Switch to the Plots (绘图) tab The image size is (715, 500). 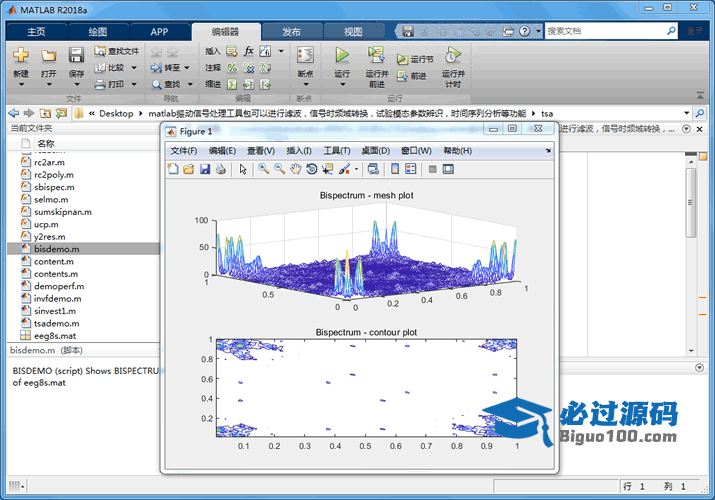click(x=98, y=31)
